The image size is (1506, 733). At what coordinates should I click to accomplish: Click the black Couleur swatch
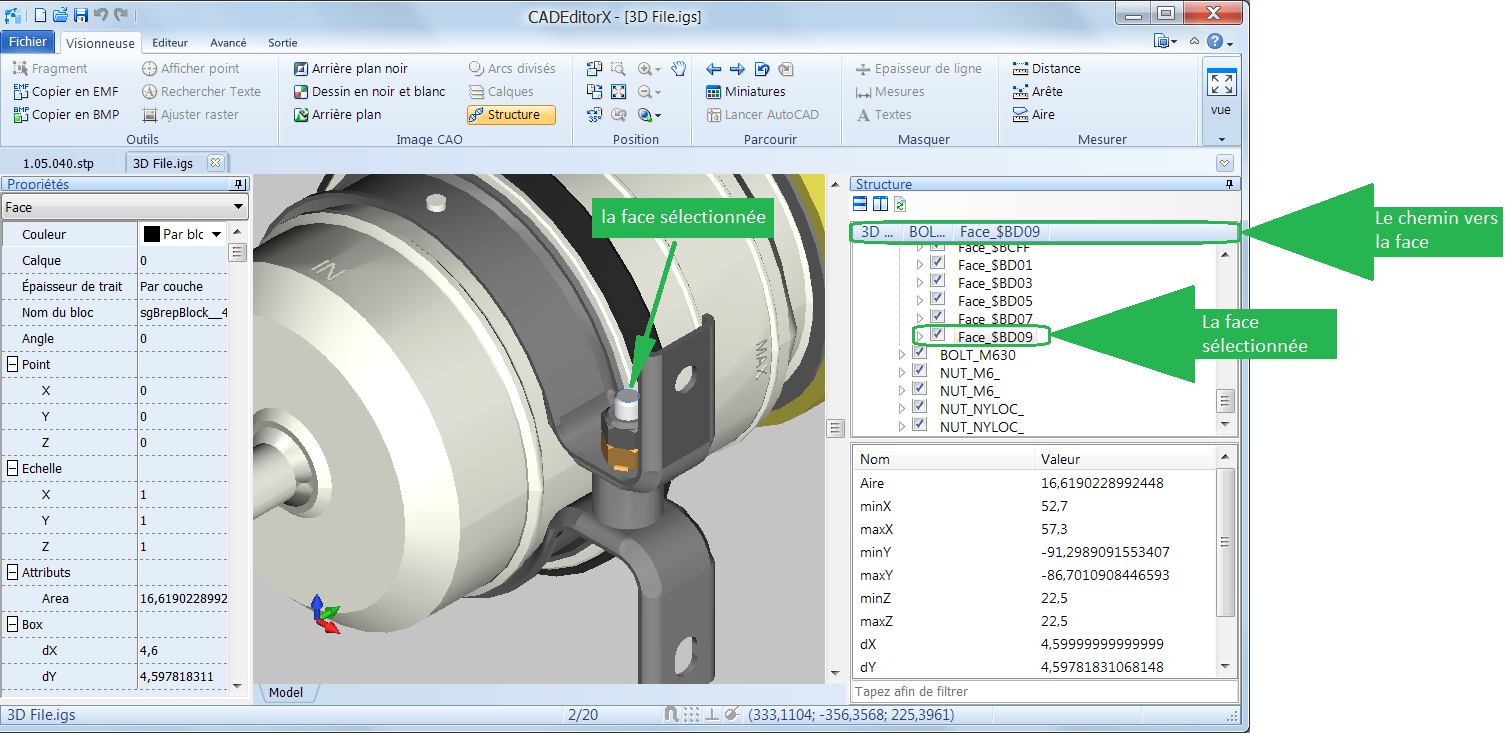[152, 234]
